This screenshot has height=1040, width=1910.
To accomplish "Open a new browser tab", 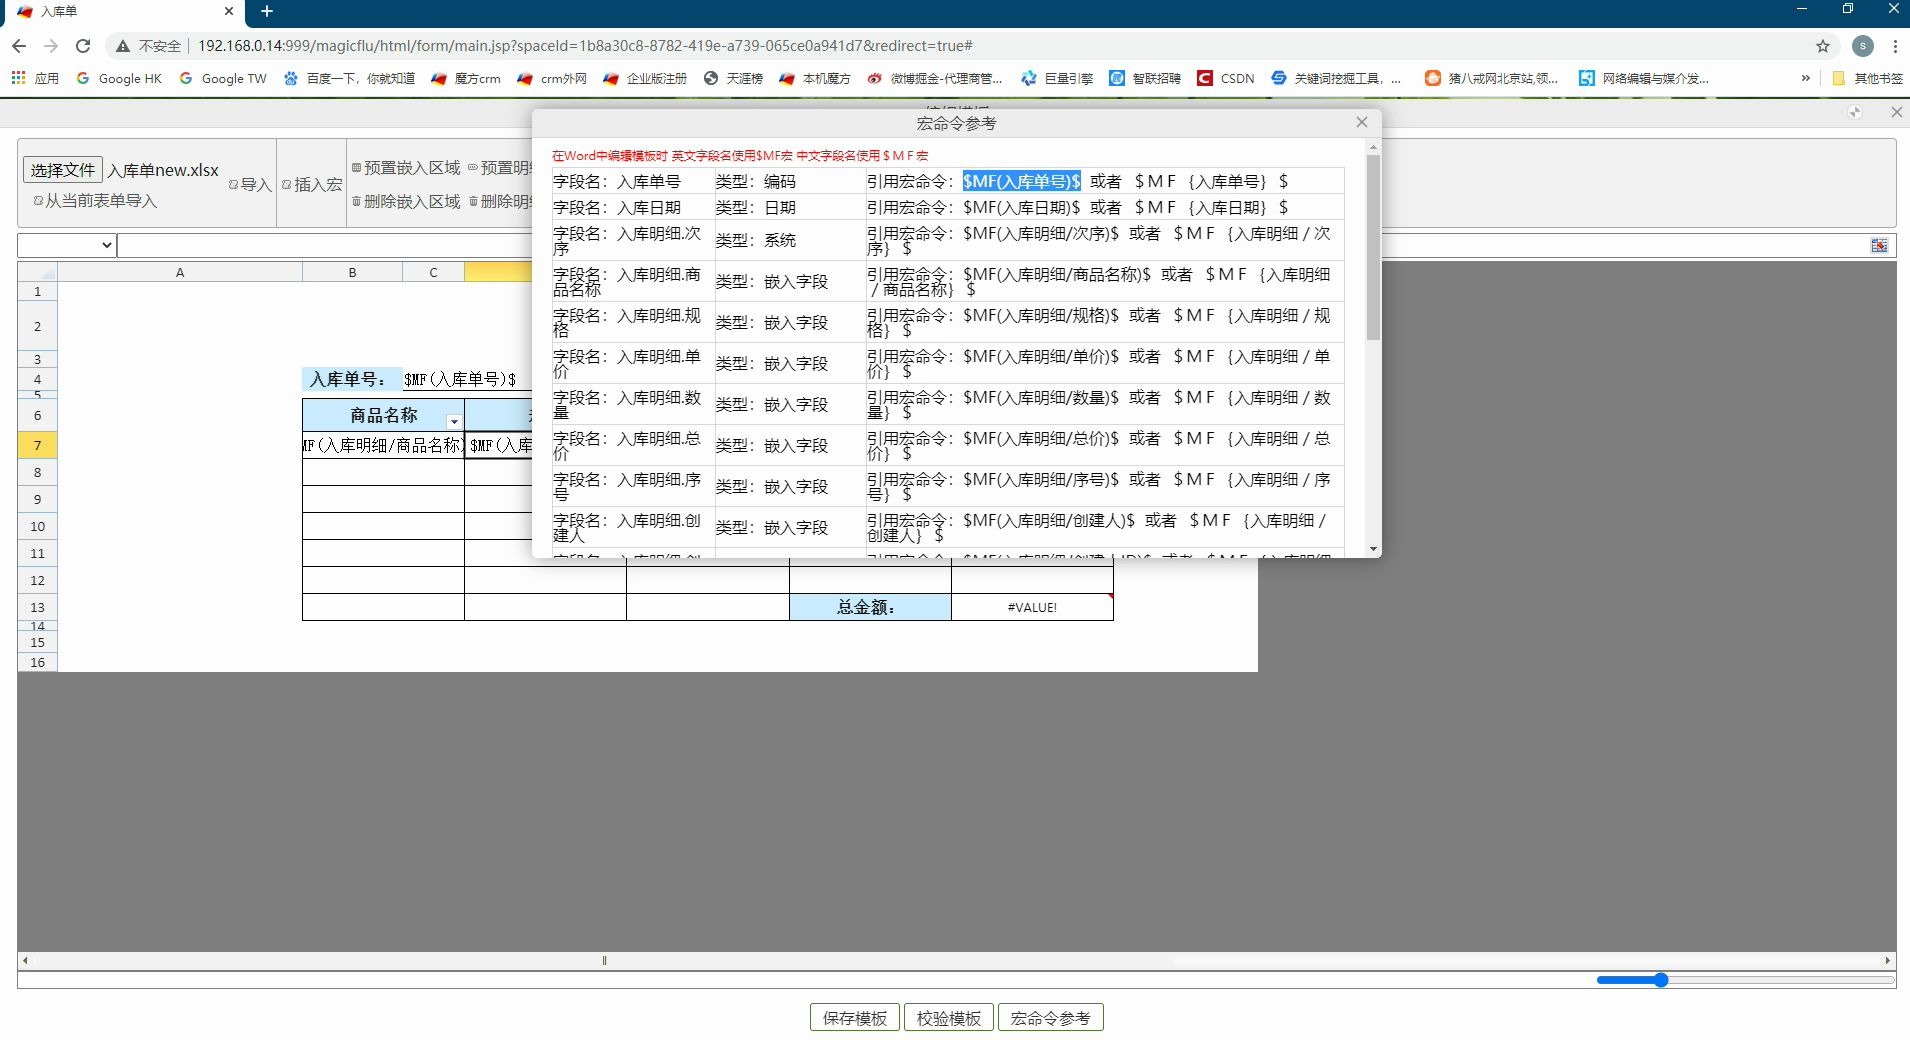I will tap(267, 11).
